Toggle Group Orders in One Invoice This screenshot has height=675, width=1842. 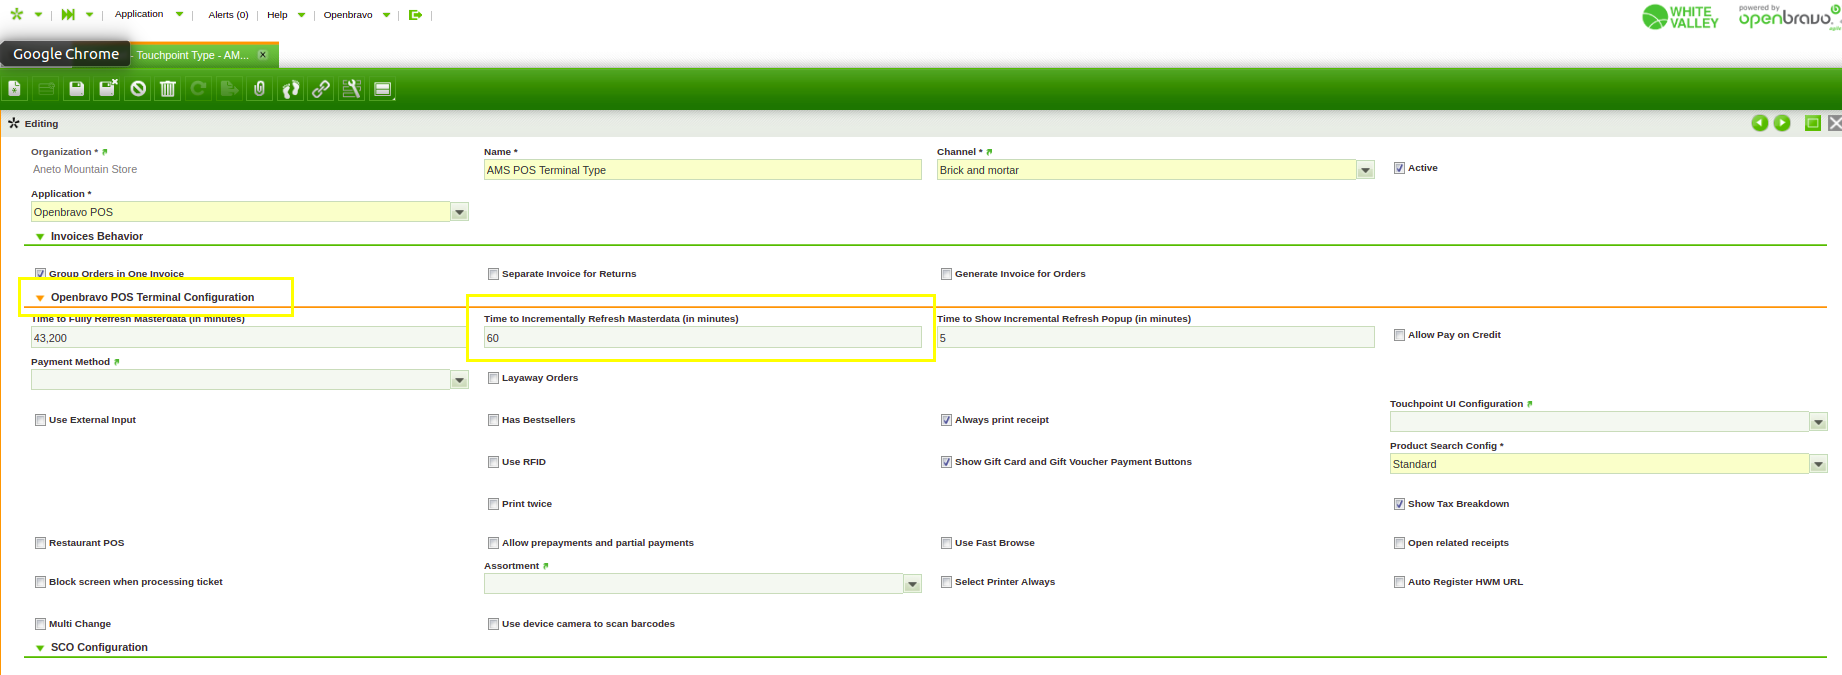pos(40,273)
